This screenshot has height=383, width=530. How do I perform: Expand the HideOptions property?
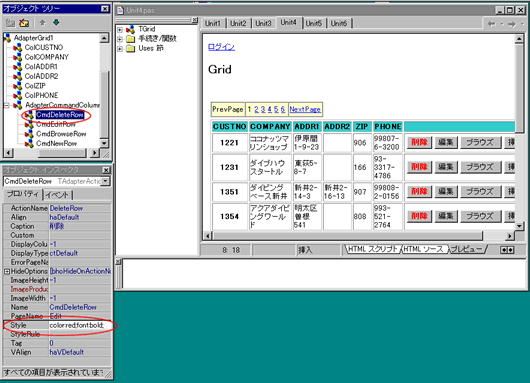coord(7,271)
